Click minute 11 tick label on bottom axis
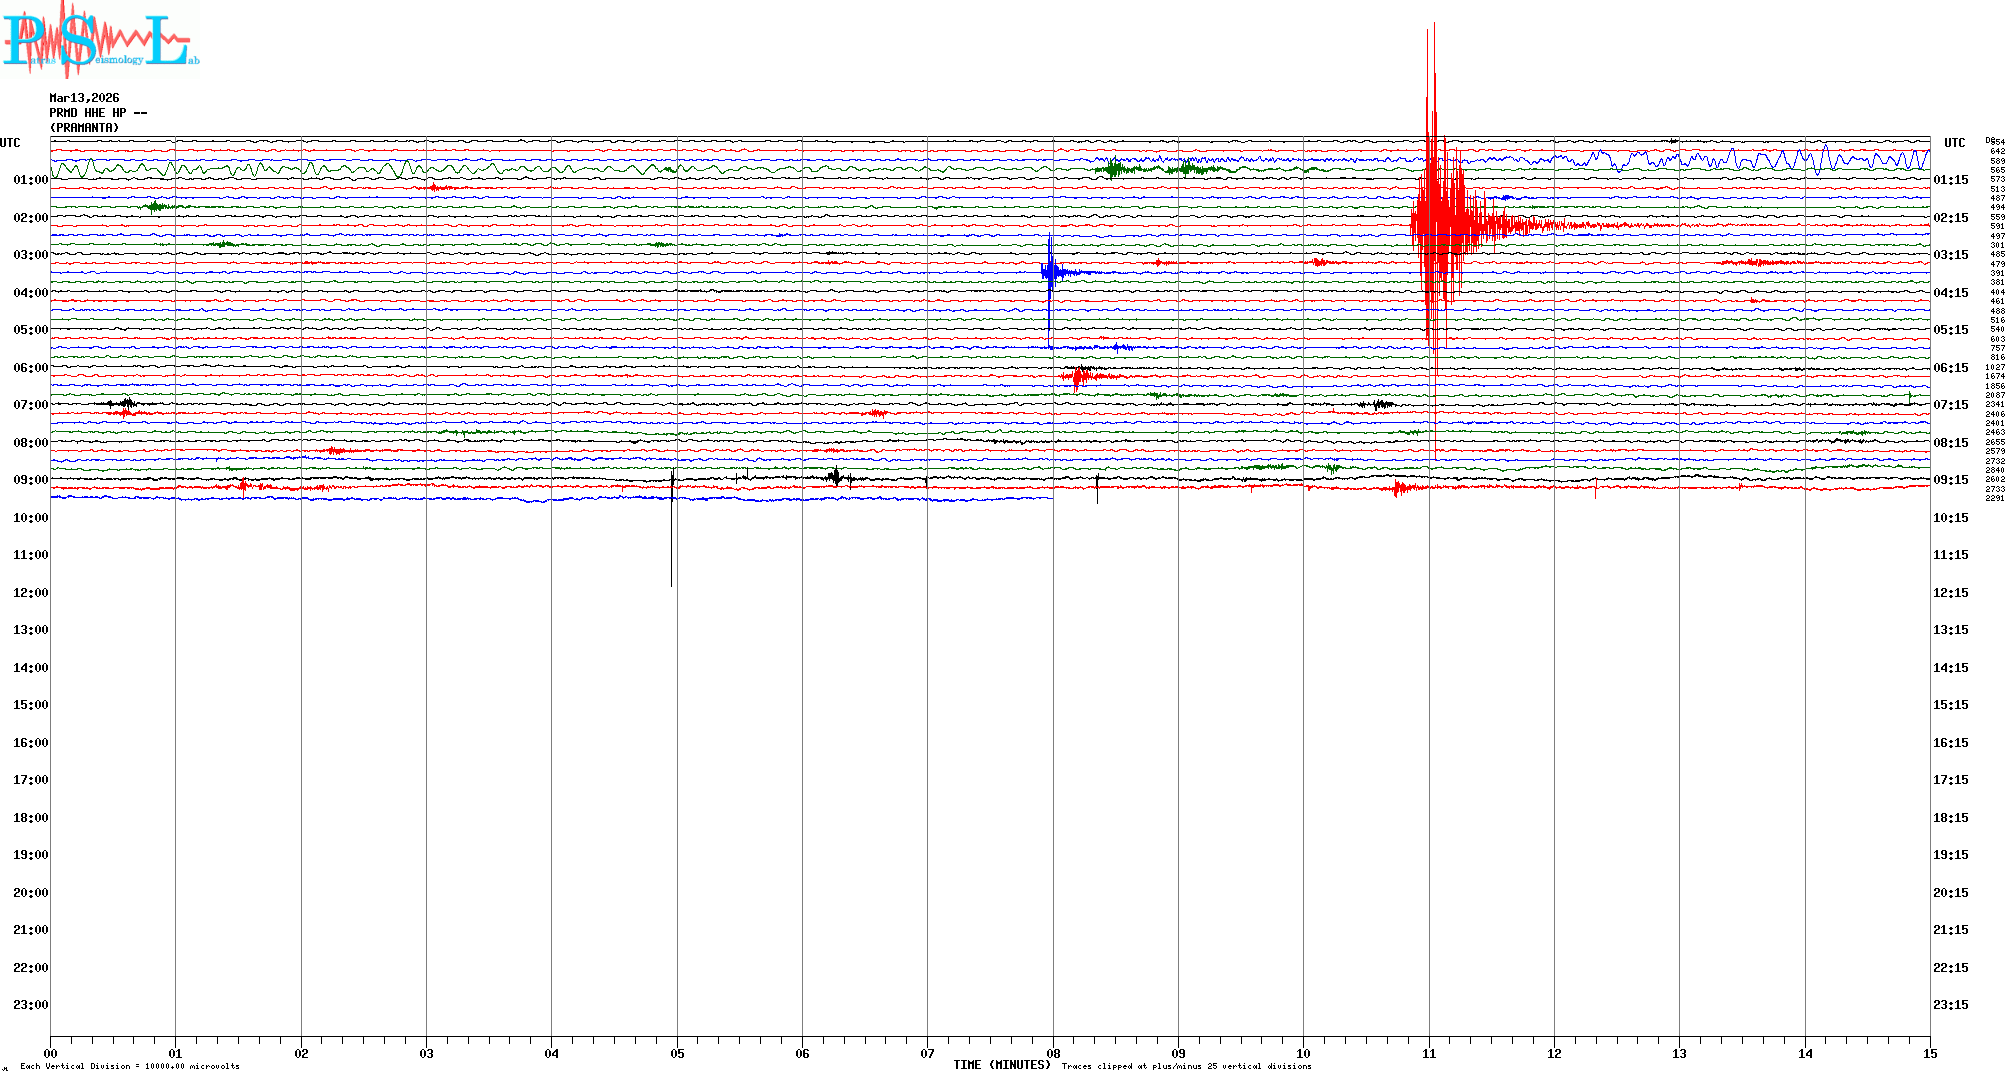 pyautogui.click(x=1429, y=1053)
